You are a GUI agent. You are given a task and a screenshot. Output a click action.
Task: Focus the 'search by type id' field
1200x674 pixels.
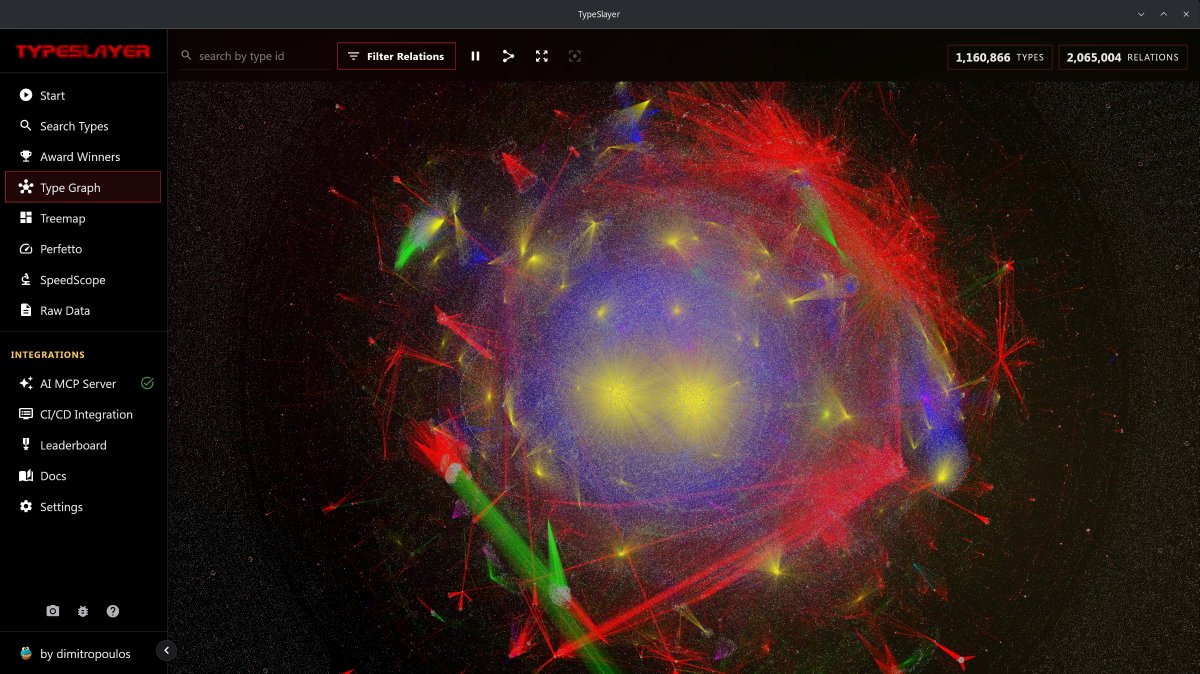point(254,56)
